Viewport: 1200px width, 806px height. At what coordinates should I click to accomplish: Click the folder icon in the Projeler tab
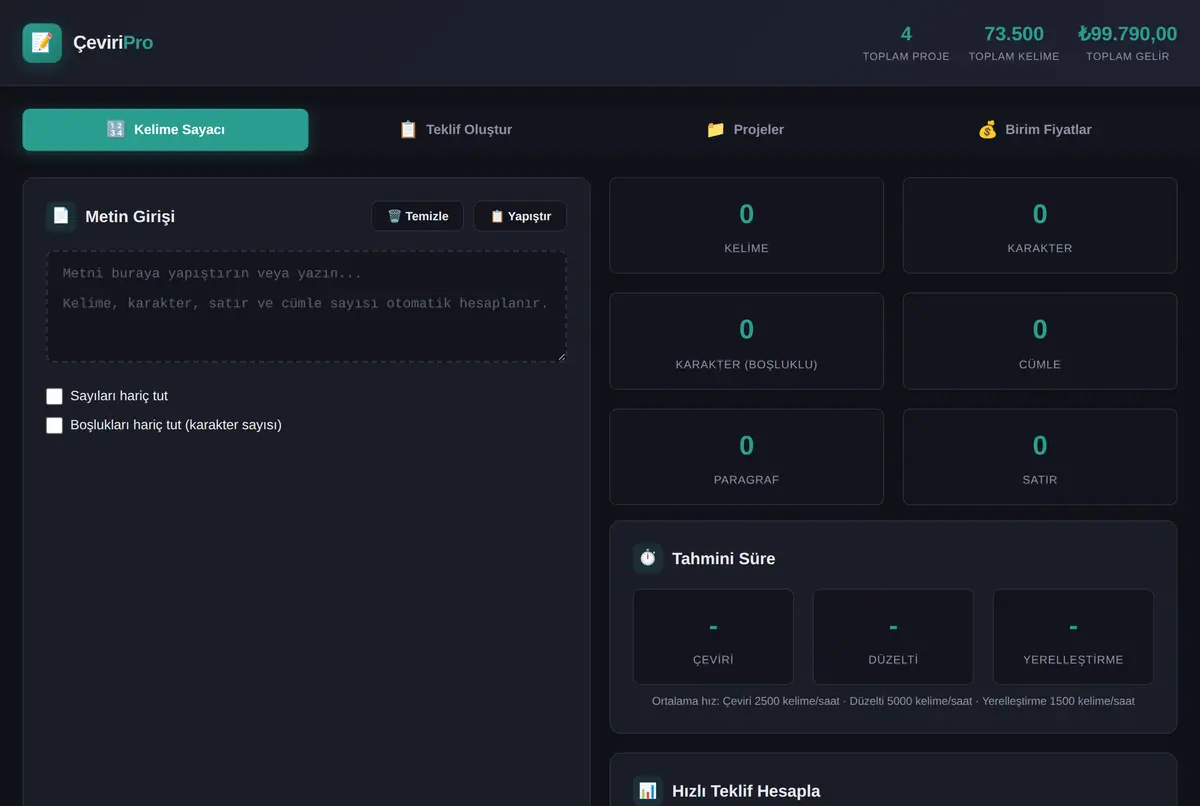pyautogui.click(x=715, y=130)
